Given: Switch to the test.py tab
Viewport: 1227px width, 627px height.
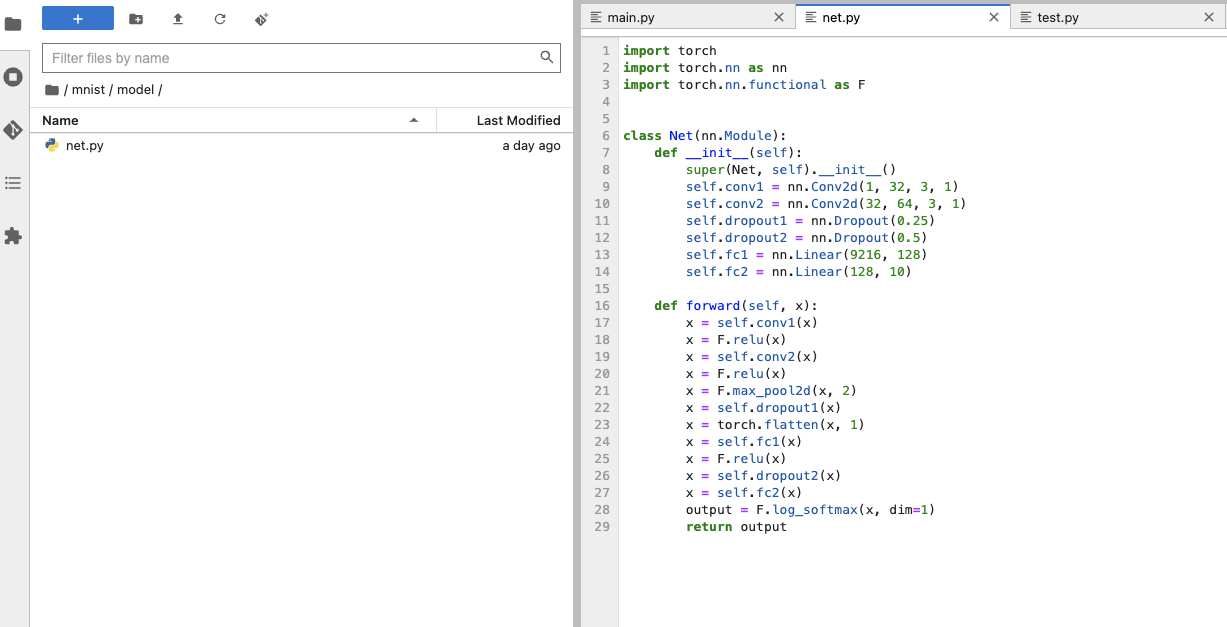Looking at the screenshot, I should tap(1058, 17).
